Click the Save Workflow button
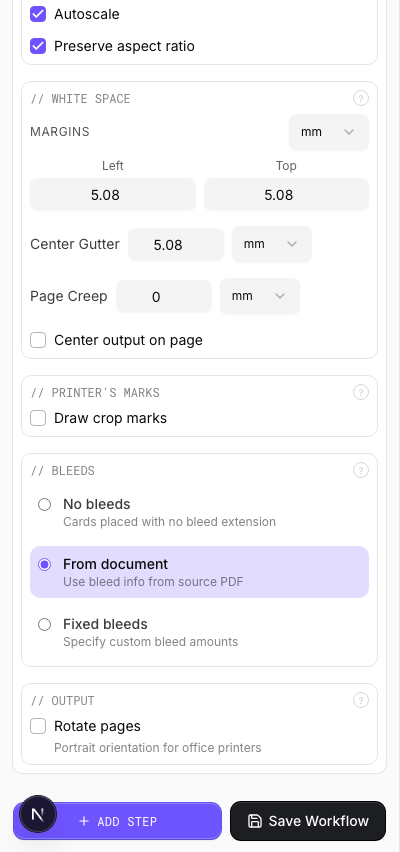Image resolution: width=400 pixels, height=852 pixels. 308,820
